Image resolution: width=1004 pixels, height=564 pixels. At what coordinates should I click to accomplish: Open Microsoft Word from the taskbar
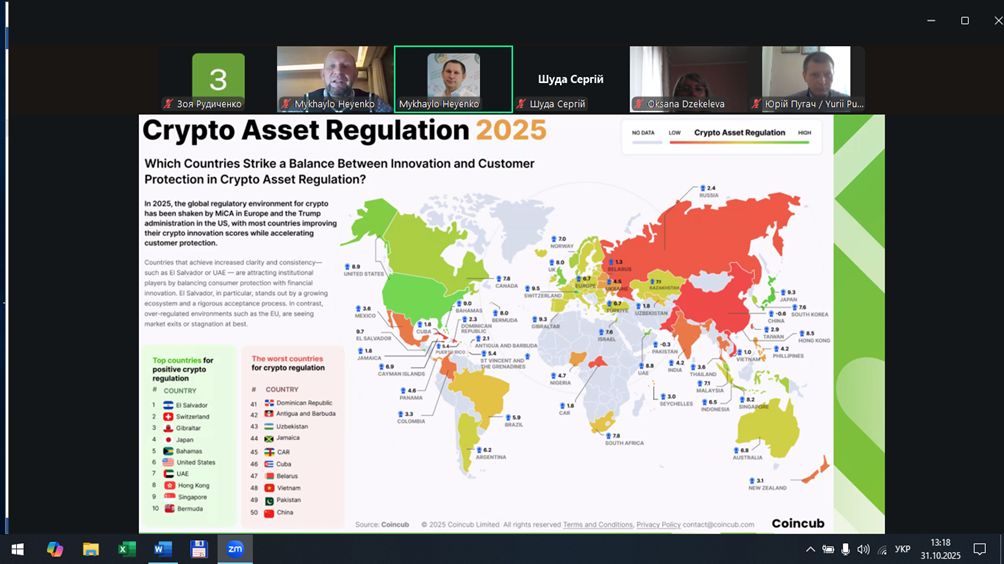click(163, 549)
